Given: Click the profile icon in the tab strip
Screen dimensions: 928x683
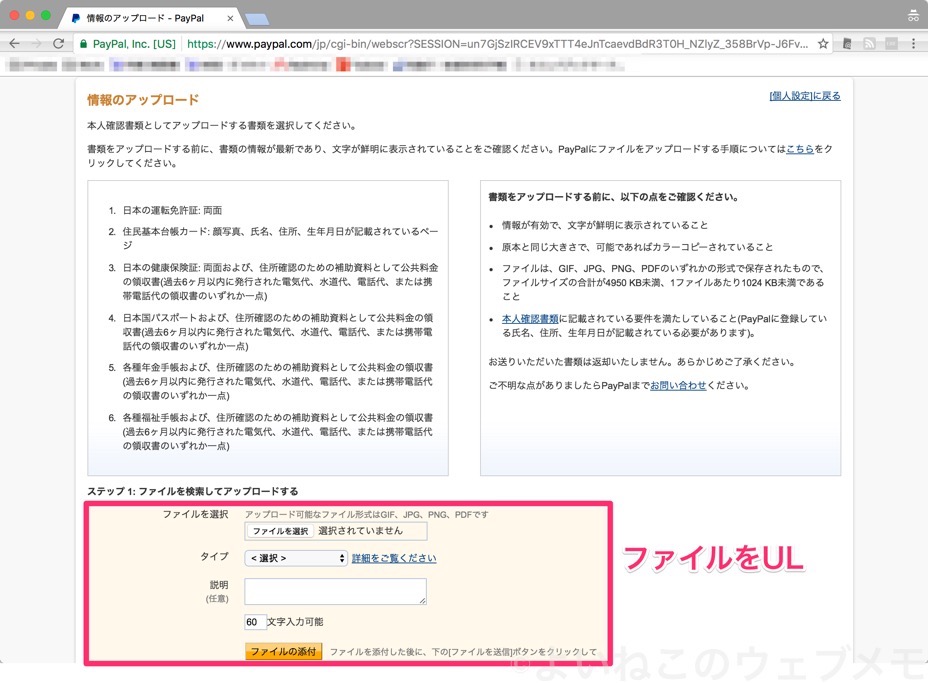Looking at the screenshot, I should coord(910,15).
